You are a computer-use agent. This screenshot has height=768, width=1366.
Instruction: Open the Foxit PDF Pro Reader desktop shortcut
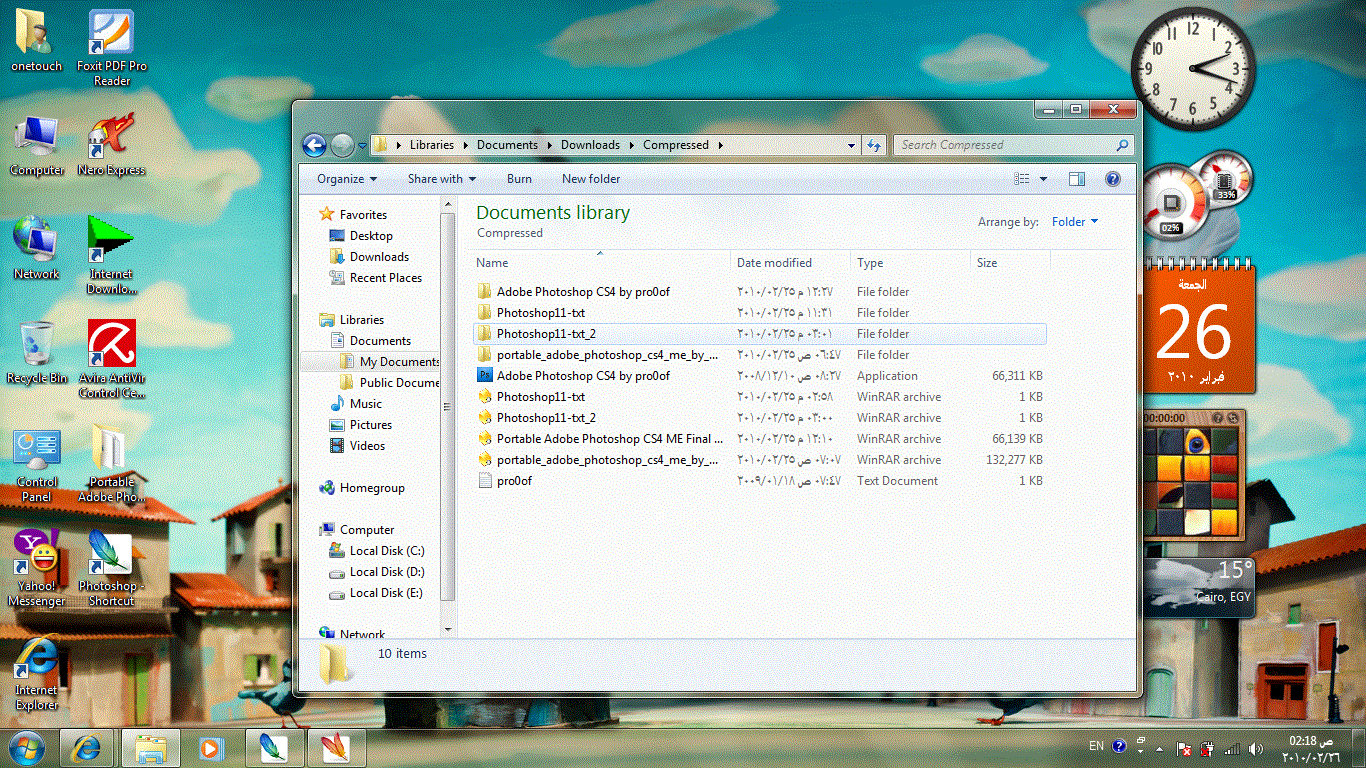coord(112,48)
